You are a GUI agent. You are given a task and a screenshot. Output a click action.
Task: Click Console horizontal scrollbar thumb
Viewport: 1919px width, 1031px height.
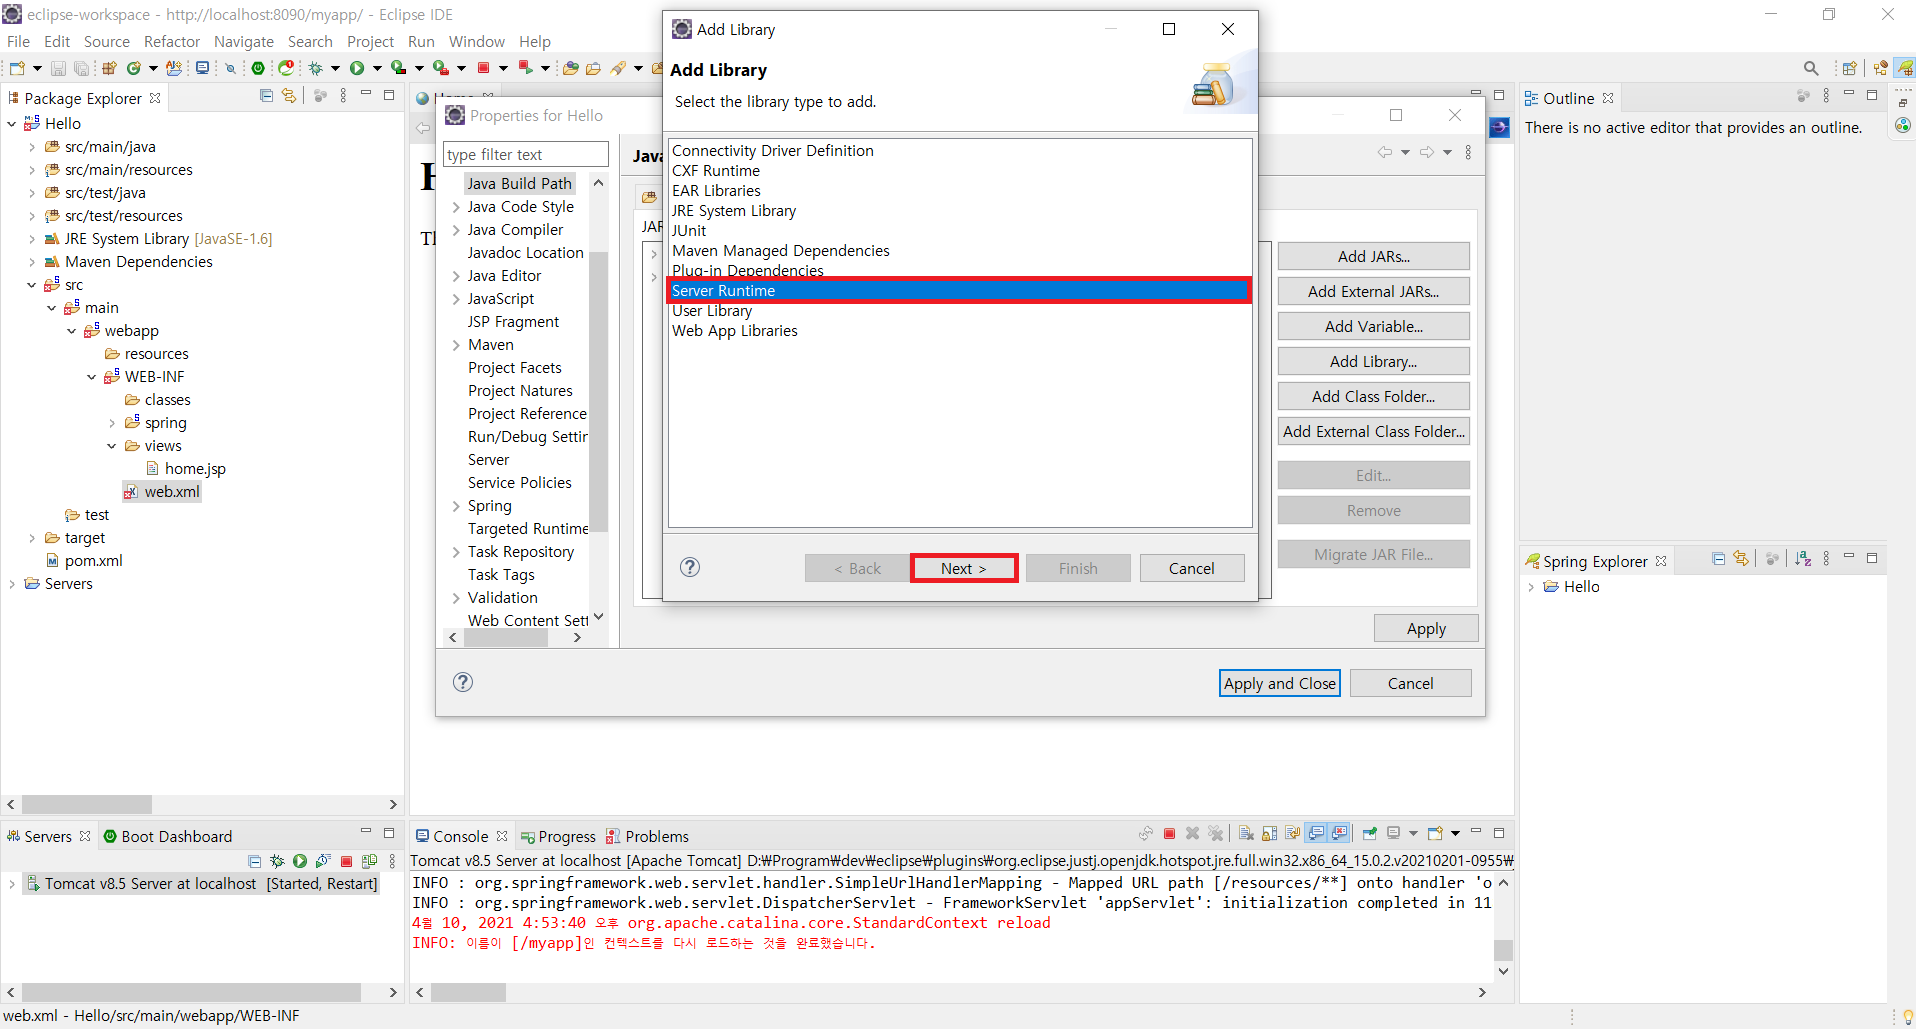click(468, 993)
